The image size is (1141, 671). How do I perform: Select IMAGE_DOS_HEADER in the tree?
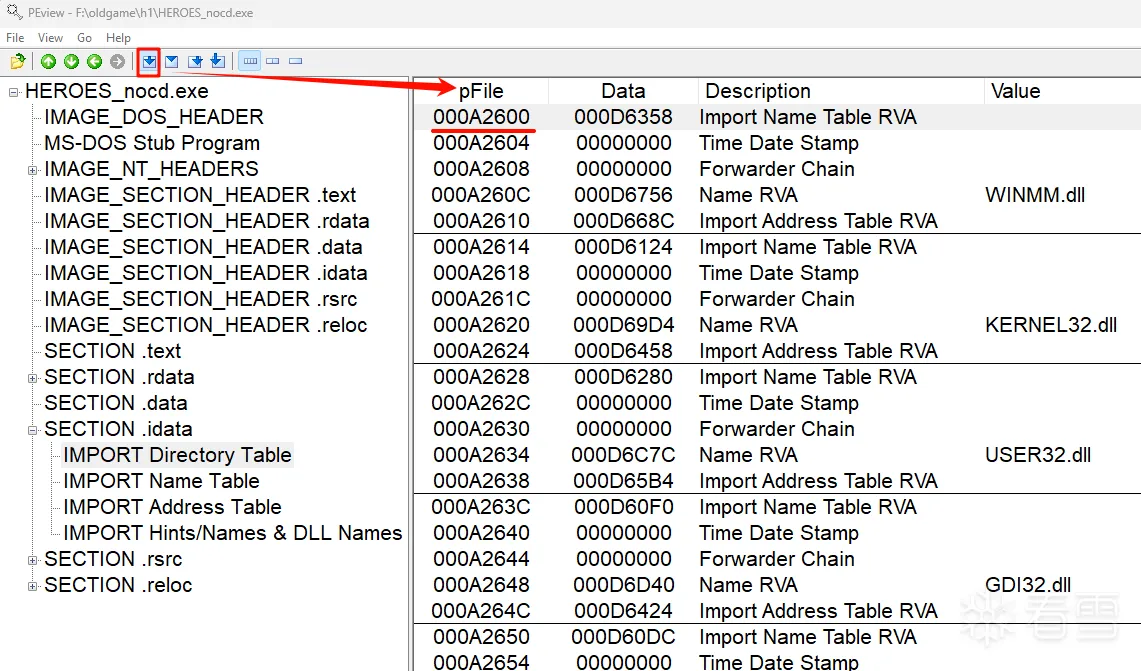[x=154, y=117]
